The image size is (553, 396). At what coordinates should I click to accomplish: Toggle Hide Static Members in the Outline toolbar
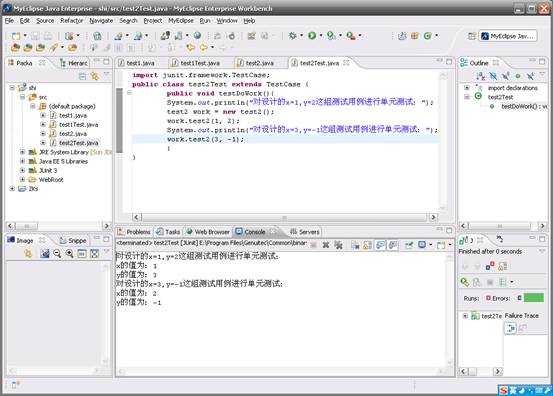point(505,76)
